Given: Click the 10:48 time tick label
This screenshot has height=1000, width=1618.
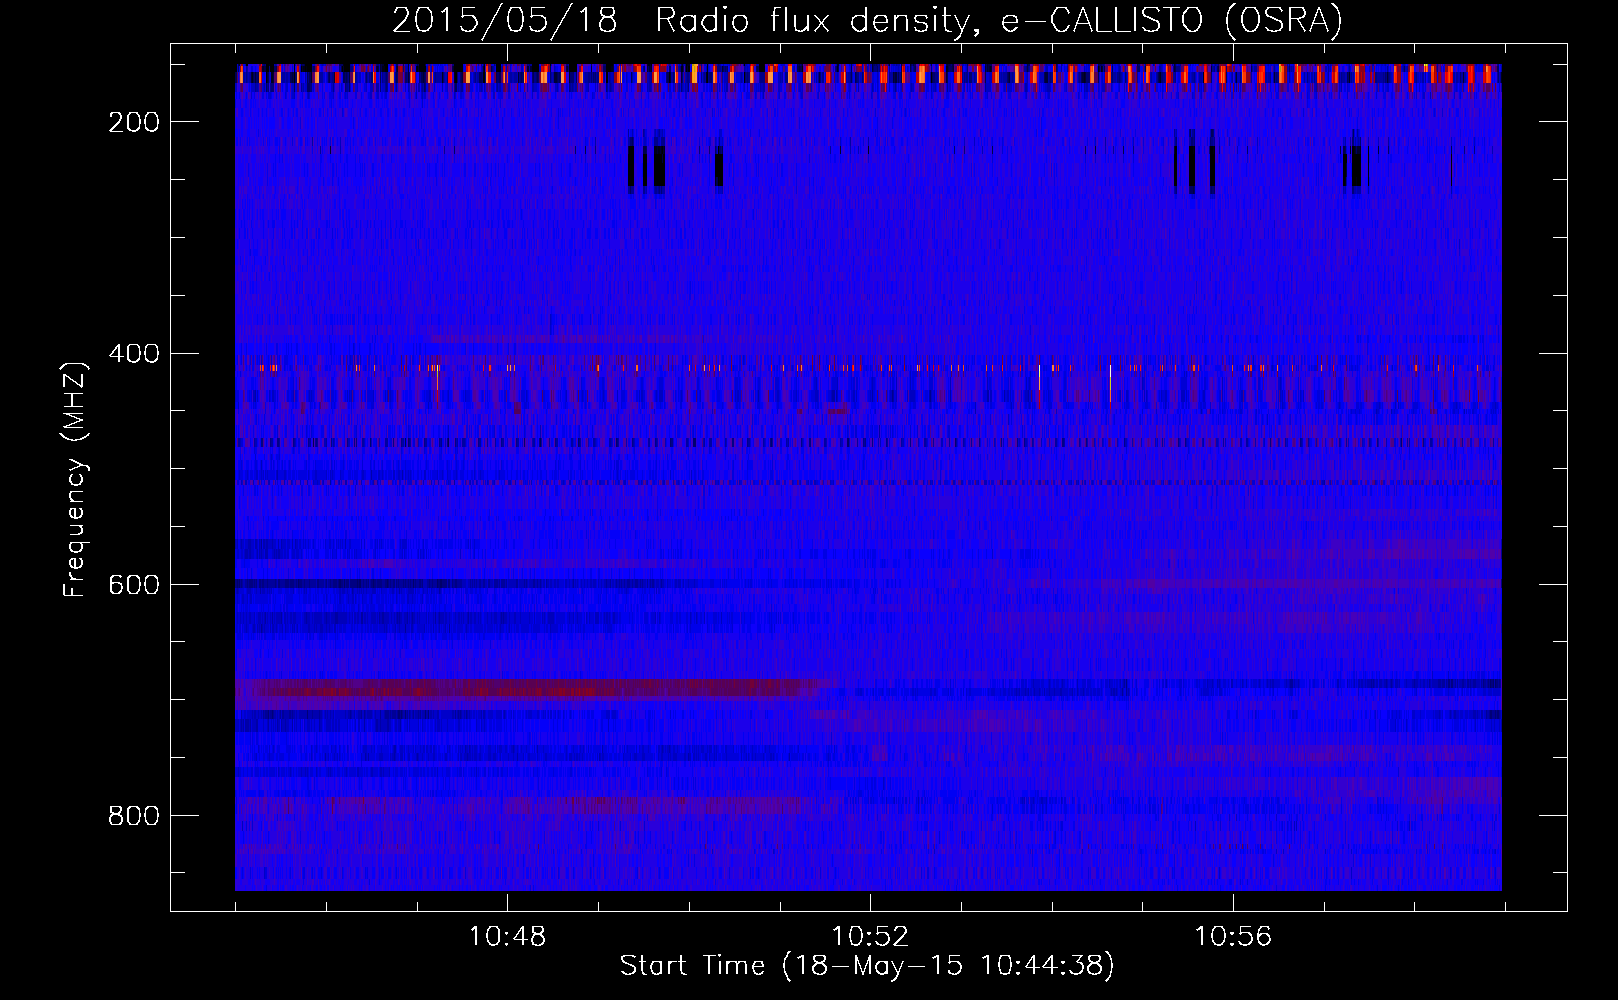Looking at the screenshot, I should click(x=508, y=937).
